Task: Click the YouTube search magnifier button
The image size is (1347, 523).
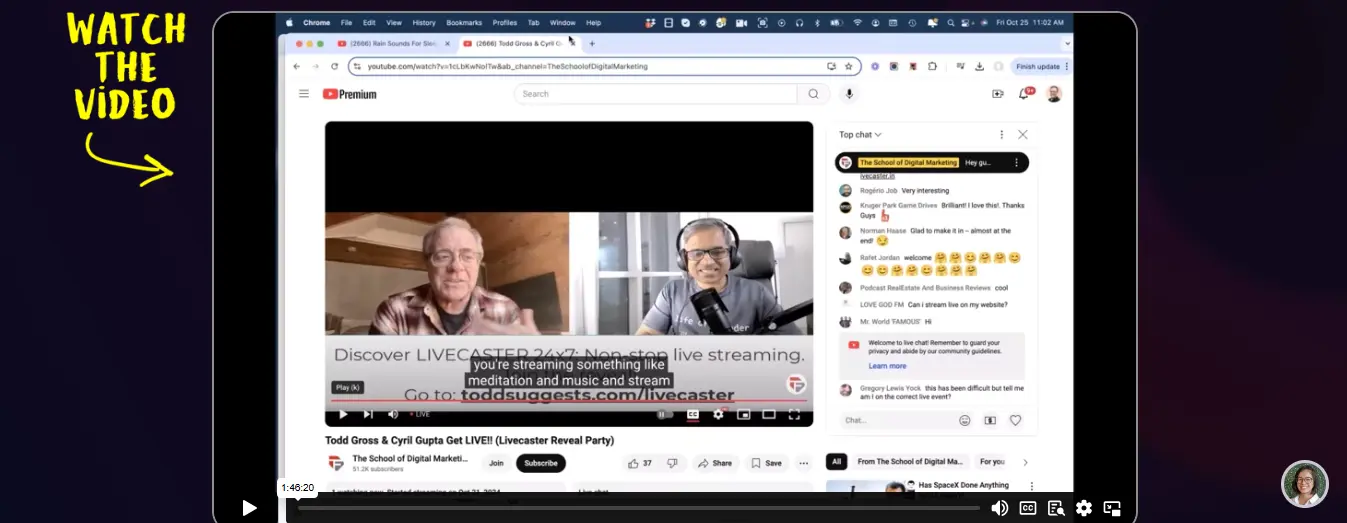Action: coord(813,94)
